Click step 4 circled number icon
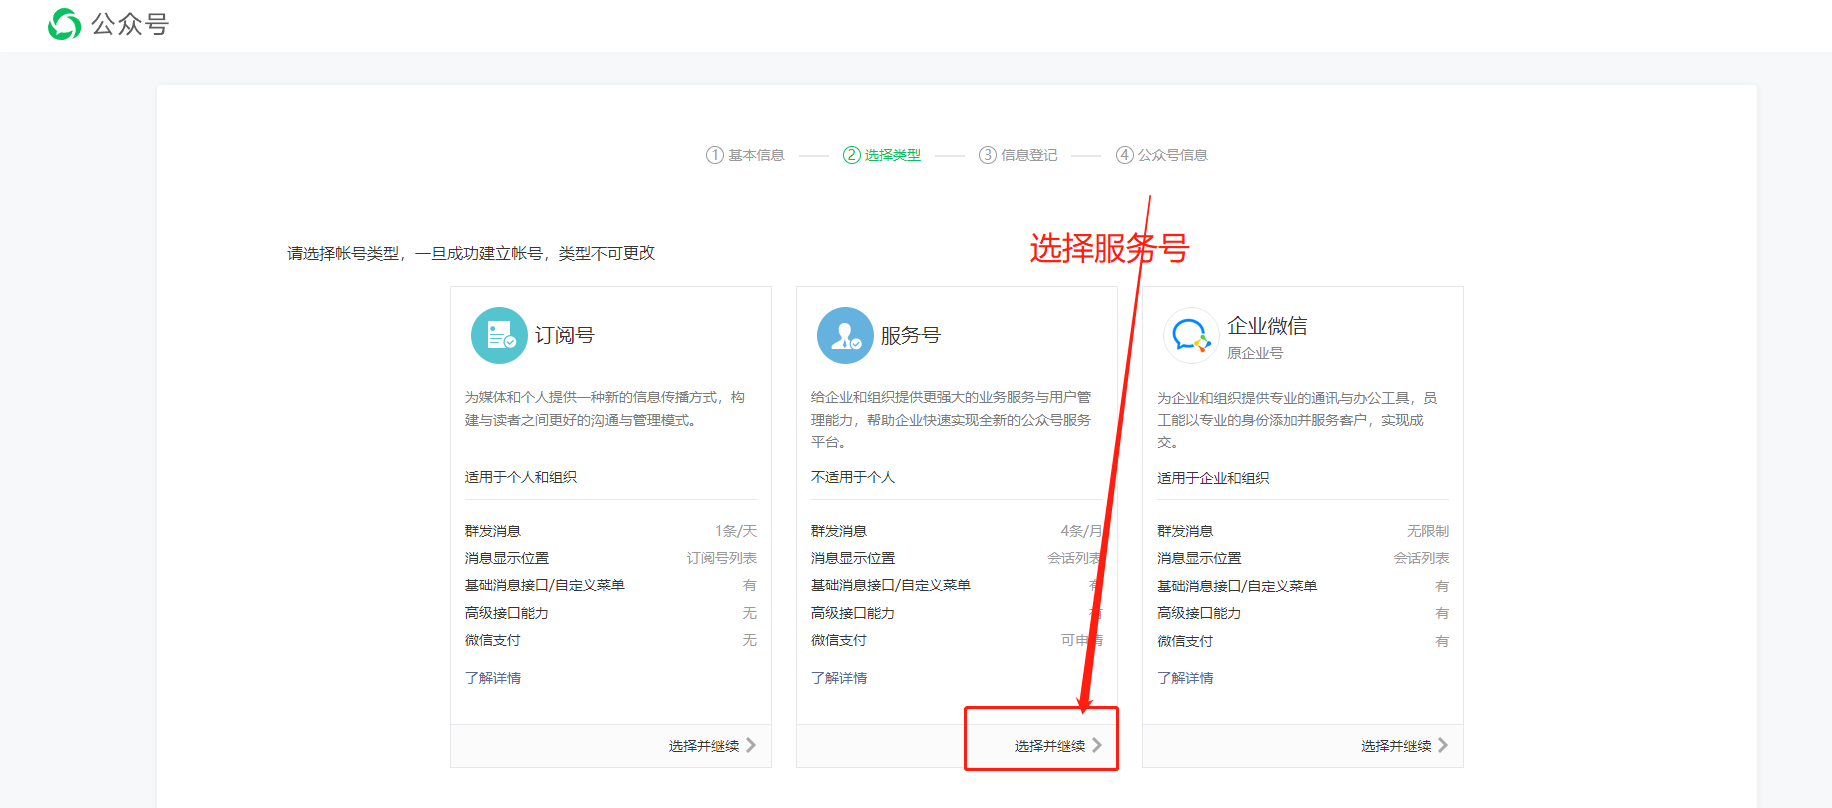Viewport: 1832px width, 808px height. pos(1125,155)
